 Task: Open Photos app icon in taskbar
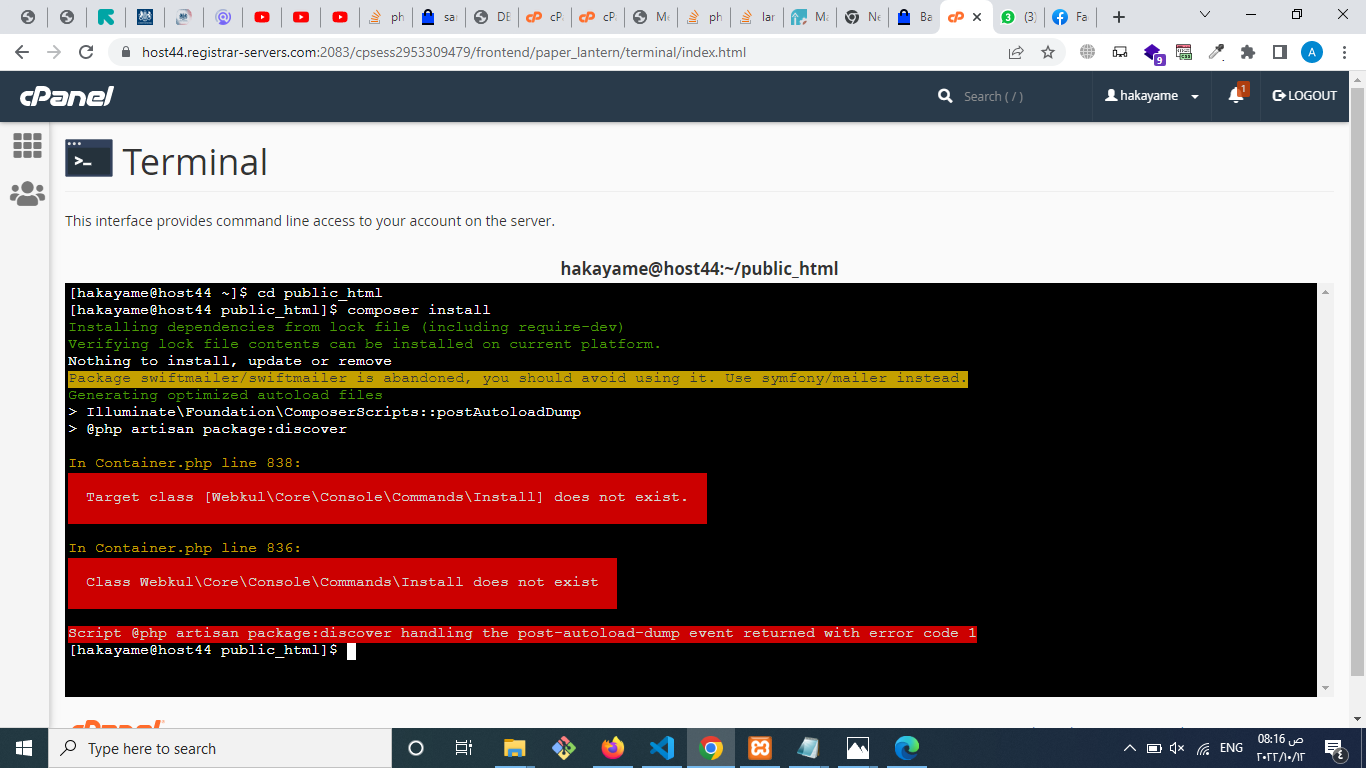pyautogui.click(x=858, y=748)
